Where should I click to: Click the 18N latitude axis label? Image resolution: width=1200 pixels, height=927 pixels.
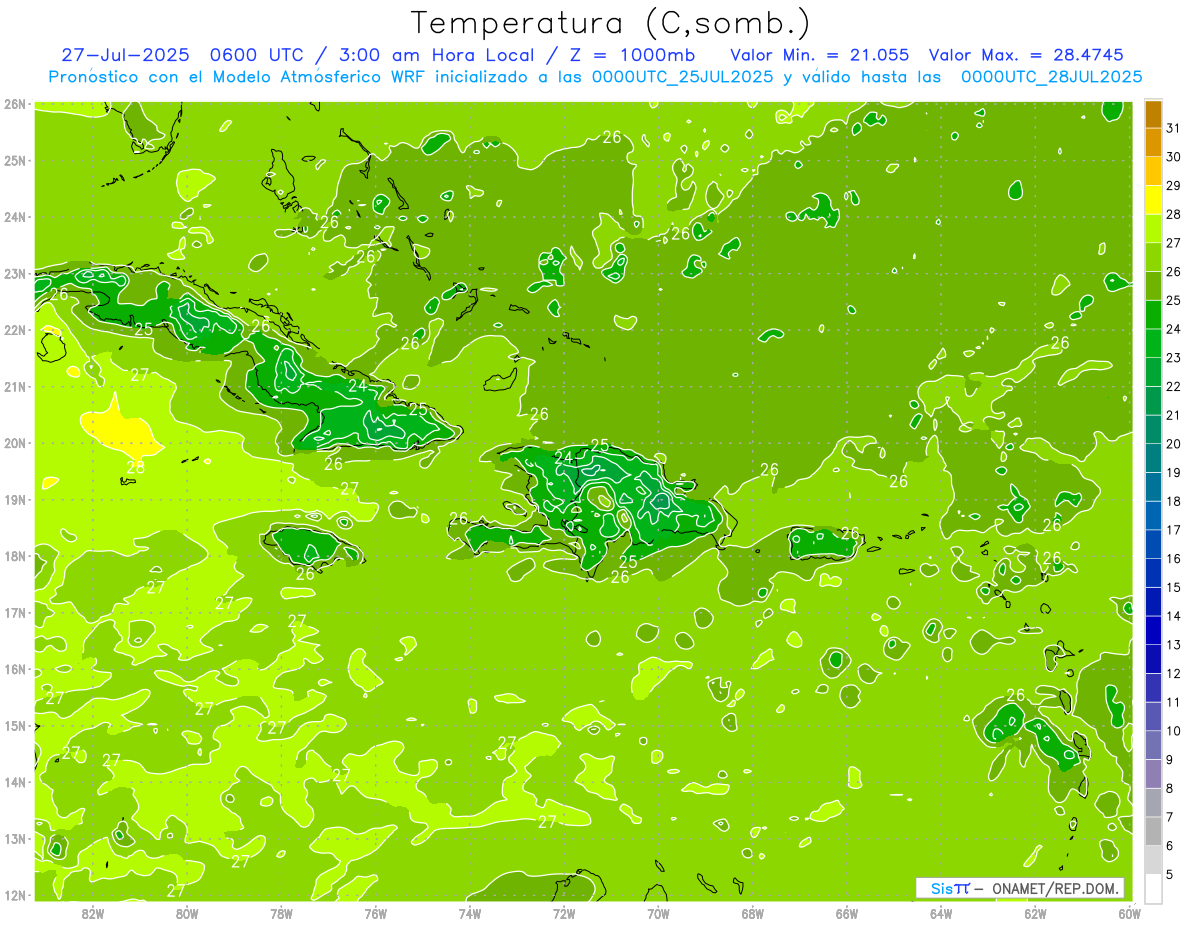point(14,556)
